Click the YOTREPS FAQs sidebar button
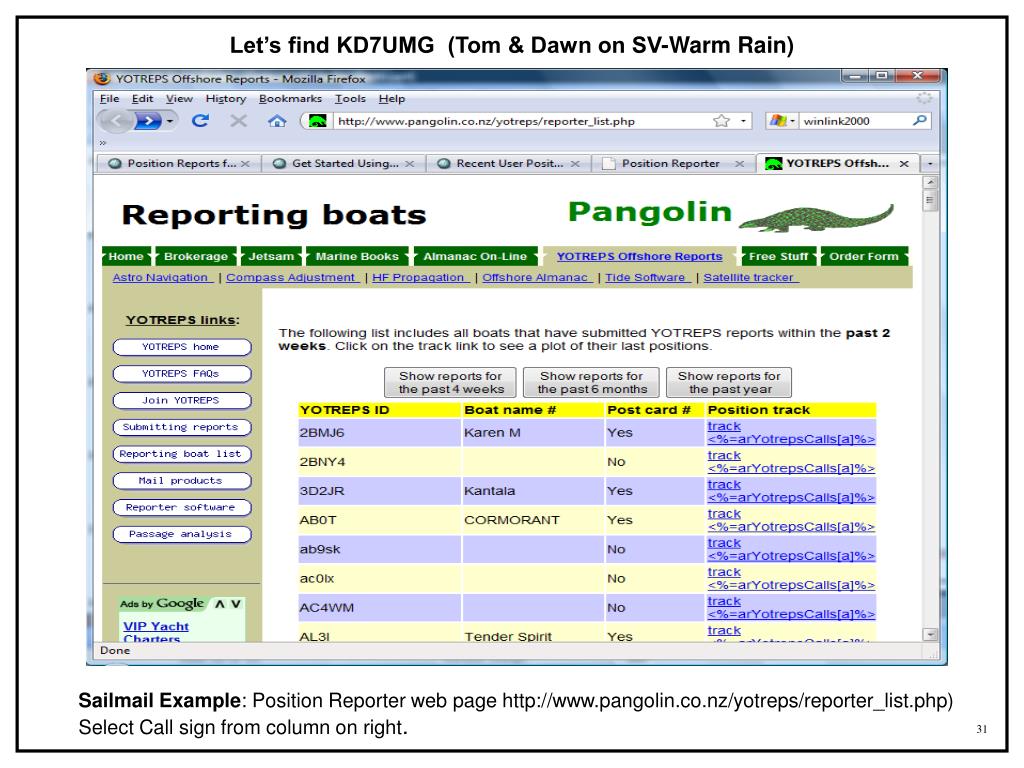Viewport: 1024px width, 768px height. point(182,374)
